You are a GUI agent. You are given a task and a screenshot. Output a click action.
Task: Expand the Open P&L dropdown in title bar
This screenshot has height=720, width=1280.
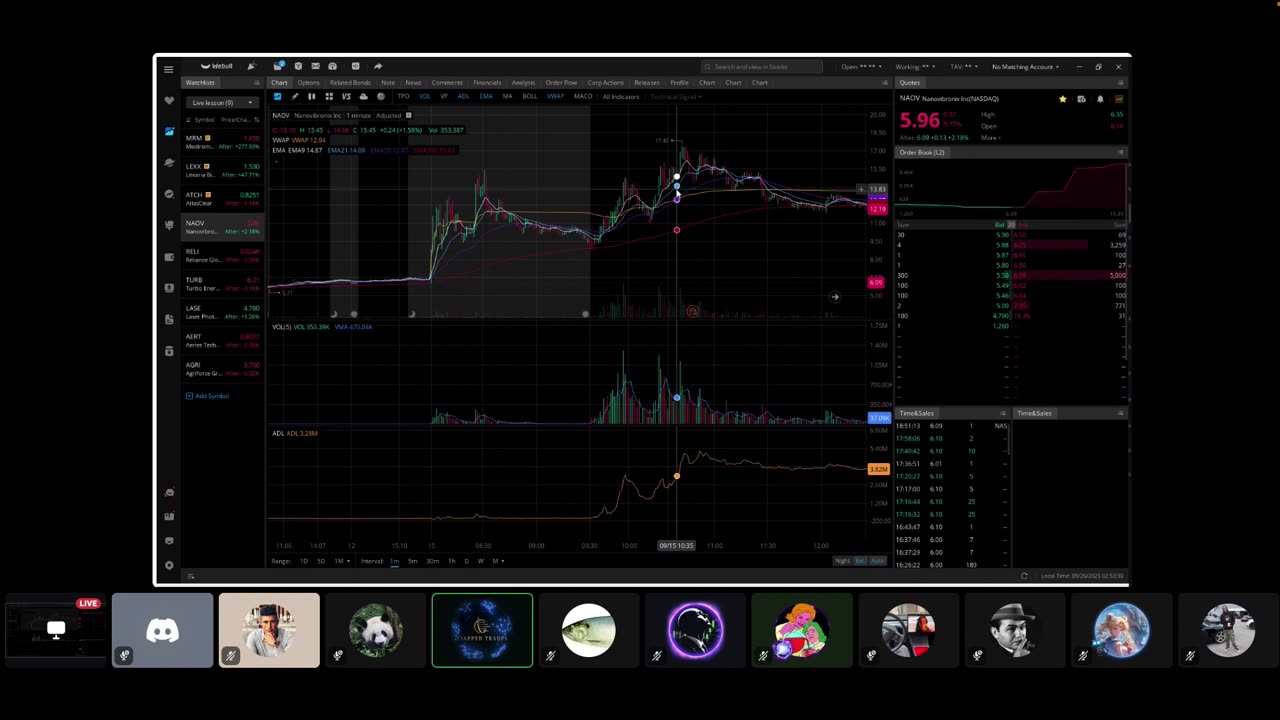pyautogui.click(x=861, y=67)
